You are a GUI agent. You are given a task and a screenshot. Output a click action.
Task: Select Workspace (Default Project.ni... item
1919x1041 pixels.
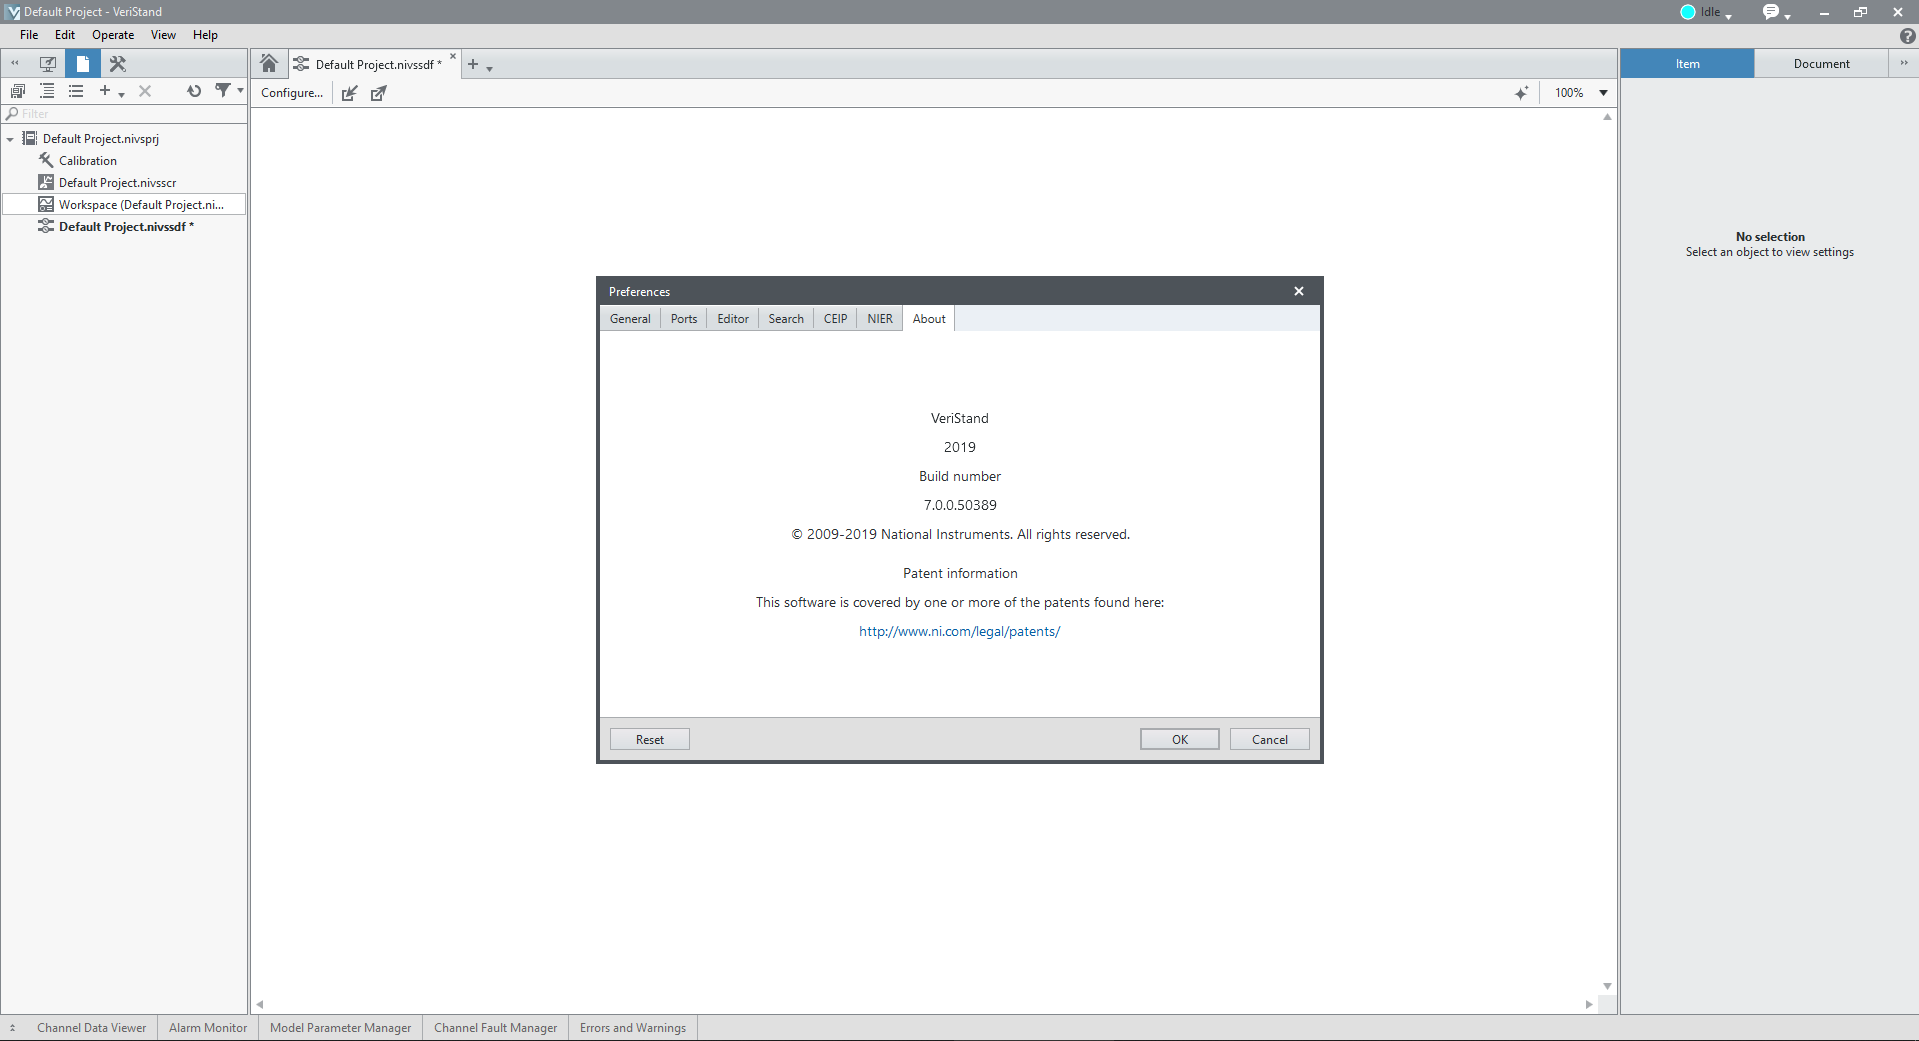pyautogui.click(x=124, y=204)
